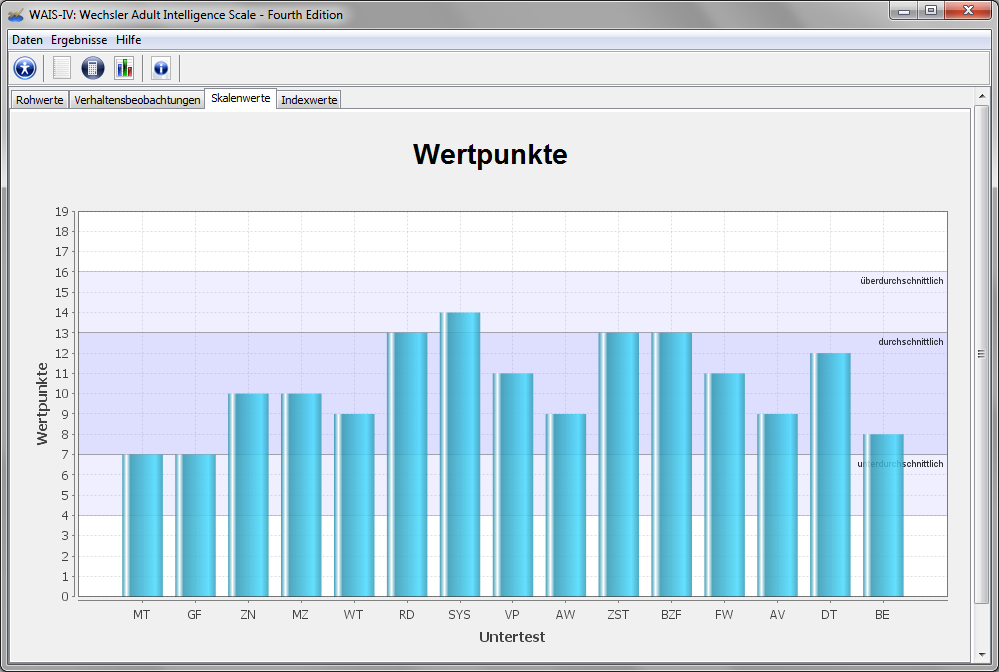Open the Daten menu

point(27,40)
